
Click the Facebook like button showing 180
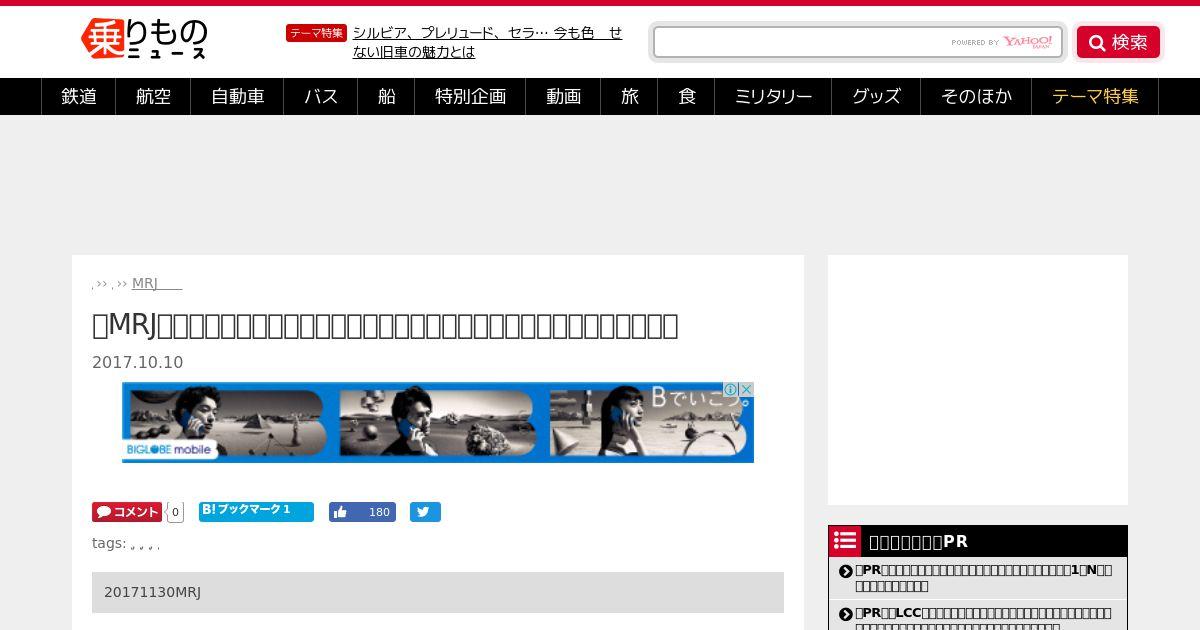[362, 512]
